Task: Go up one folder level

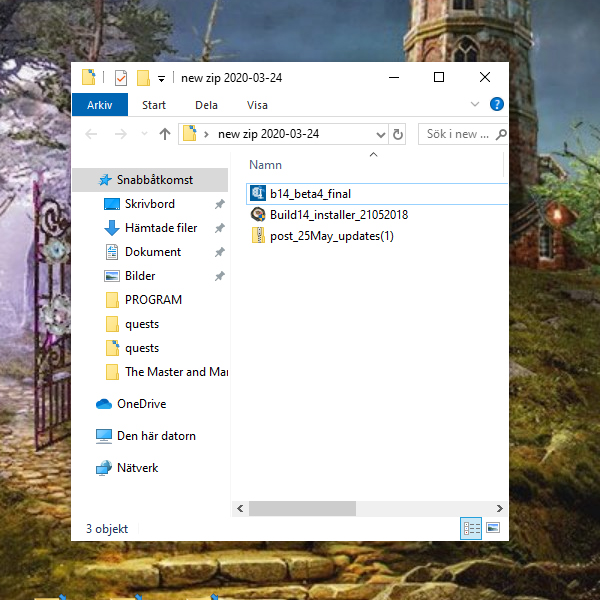Action: click(x=165, y=134)
